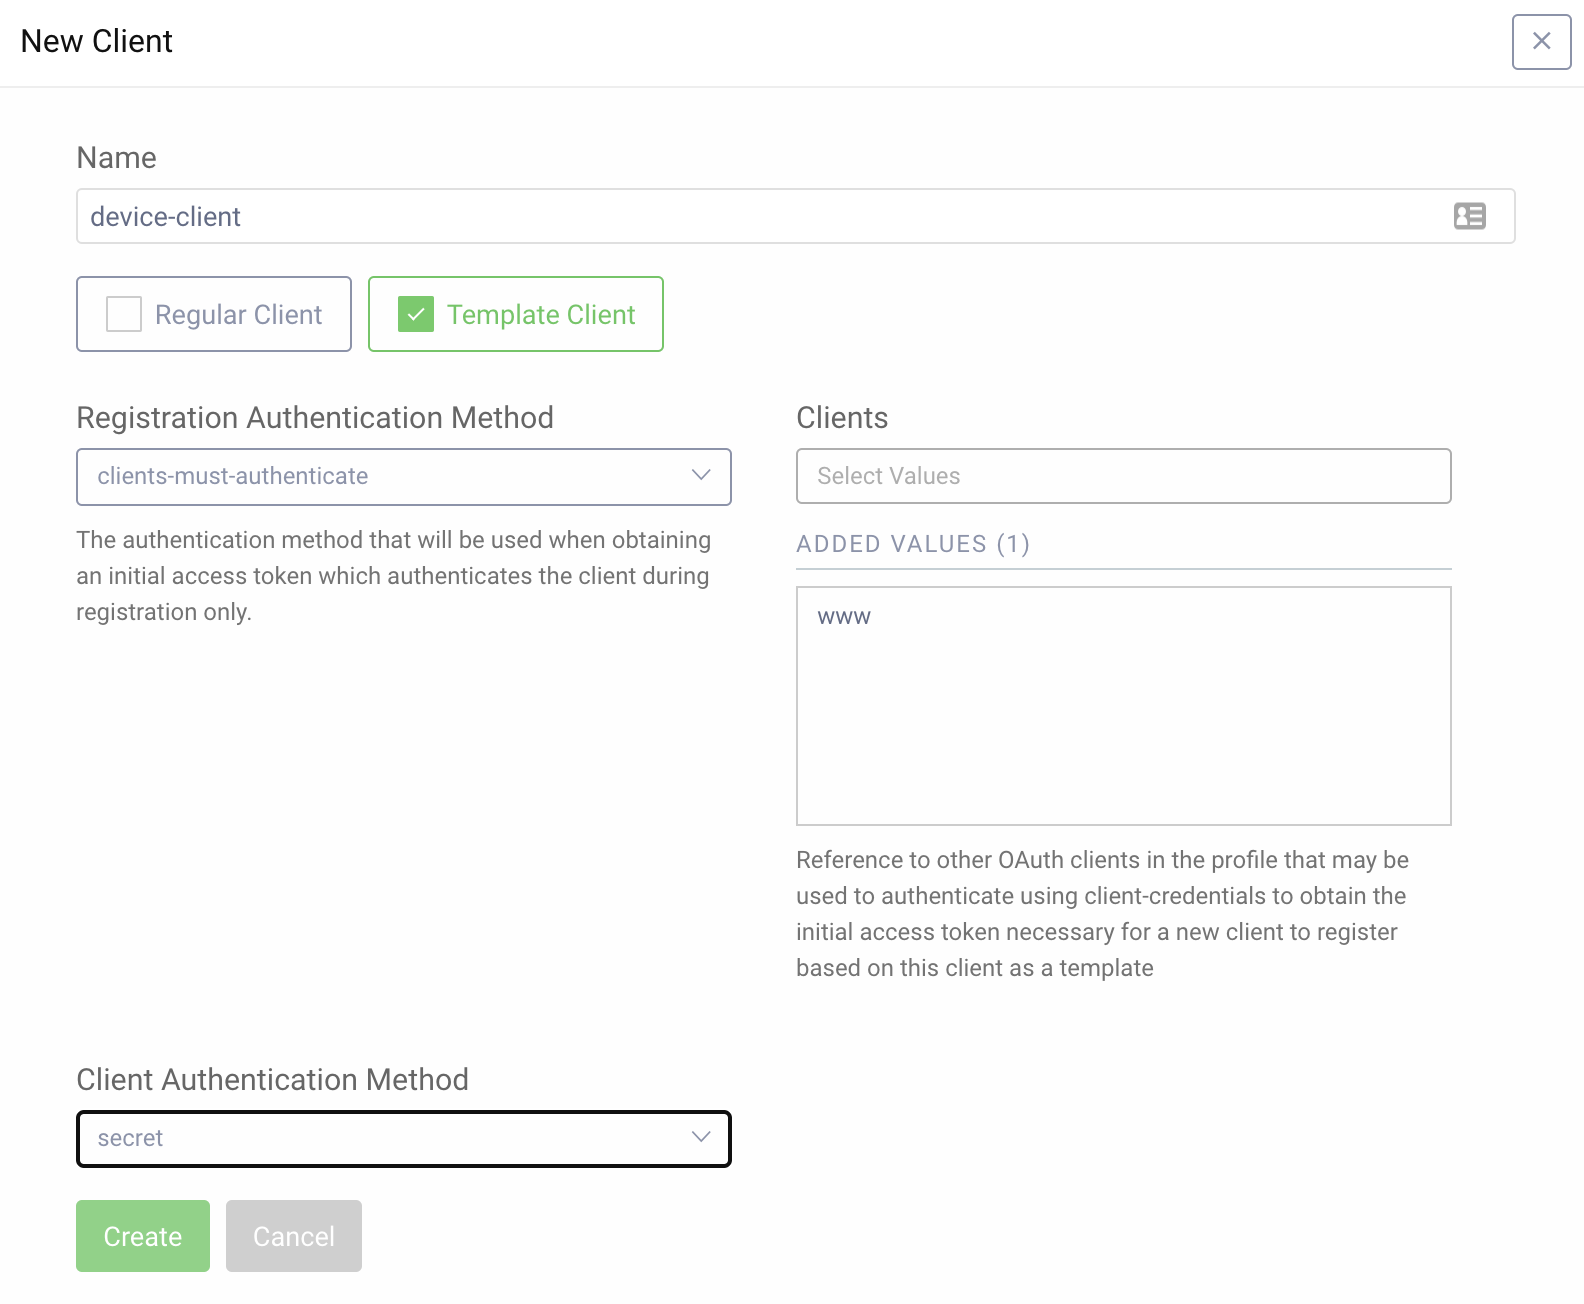Click the Cancel button
This screenshot has height=1304, width=1584.
[x=294, y=1236]
